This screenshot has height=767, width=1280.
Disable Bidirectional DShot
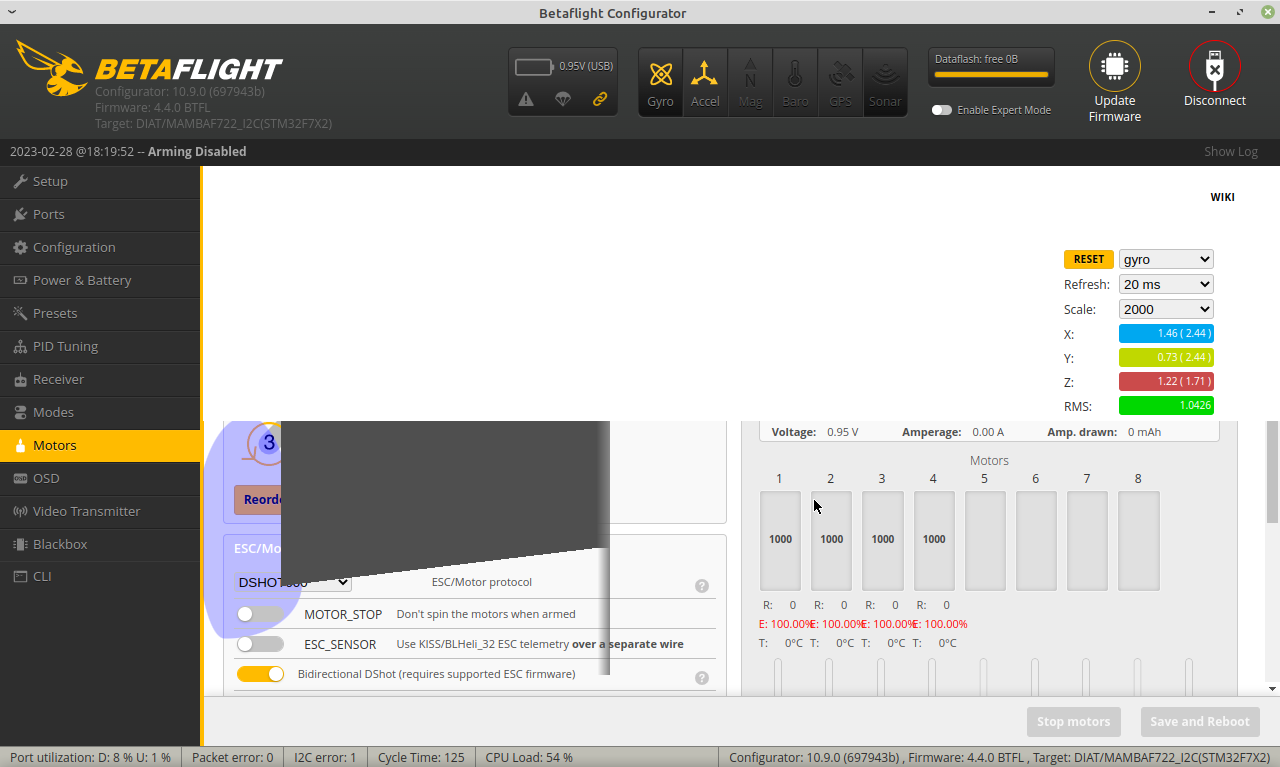[260, 674]
